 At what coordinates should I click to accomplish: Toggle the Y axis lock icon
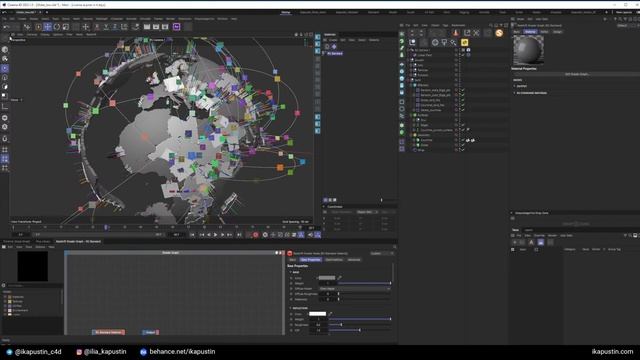pos(106,27)
